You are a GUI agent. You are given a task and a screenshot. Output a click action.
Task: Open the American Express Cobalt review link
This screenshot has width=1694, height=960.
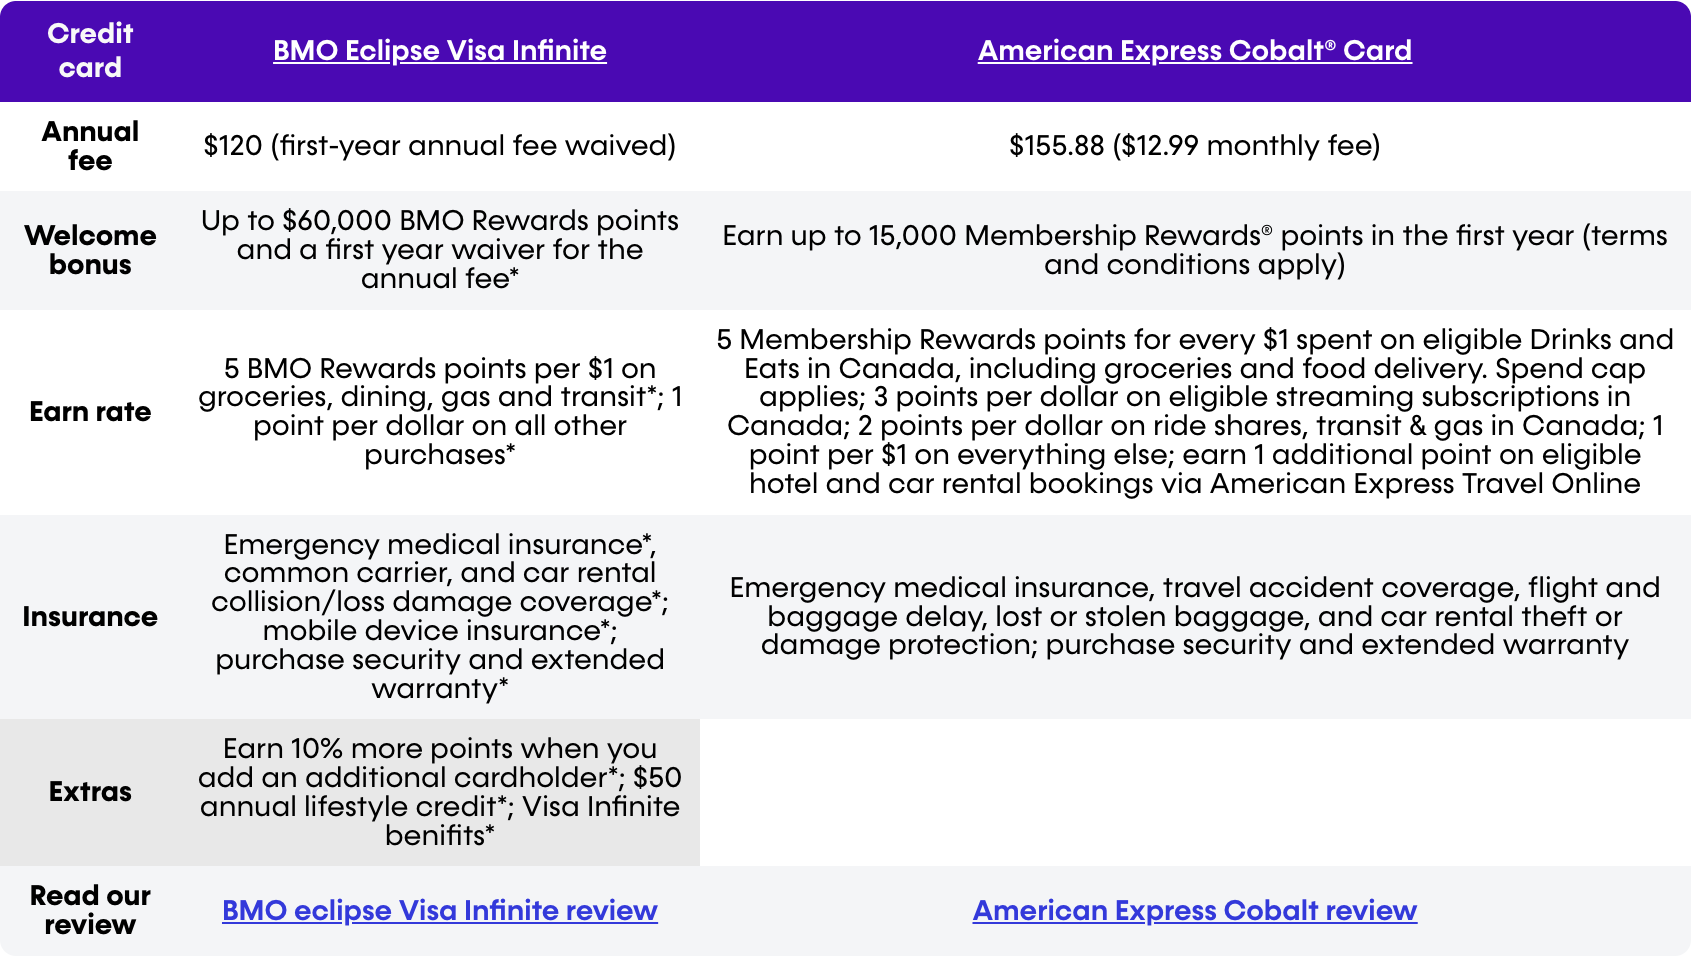coord(1194,911)
